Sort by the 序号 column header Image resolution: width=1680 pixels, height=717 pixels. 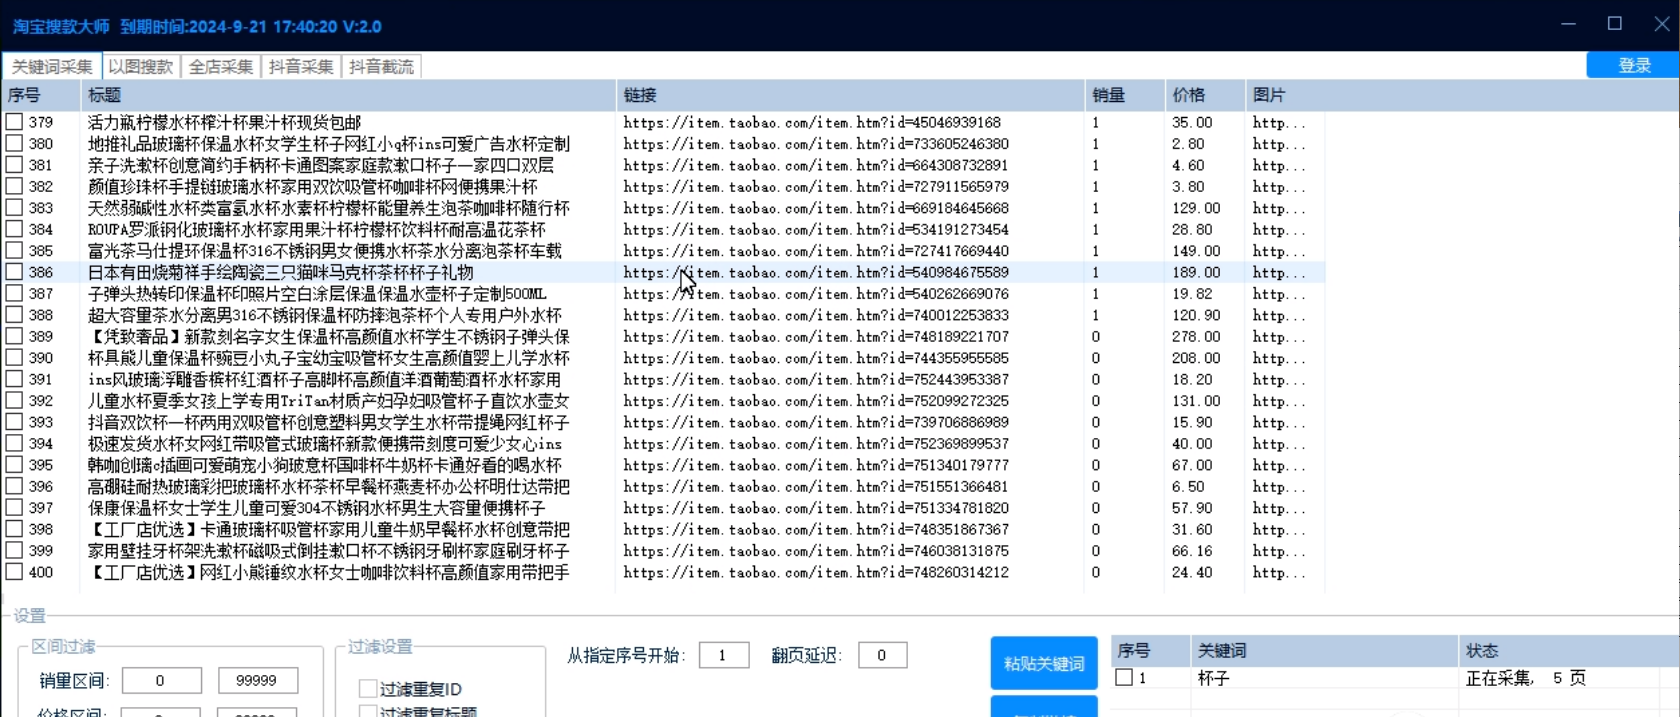coord(41,95)
